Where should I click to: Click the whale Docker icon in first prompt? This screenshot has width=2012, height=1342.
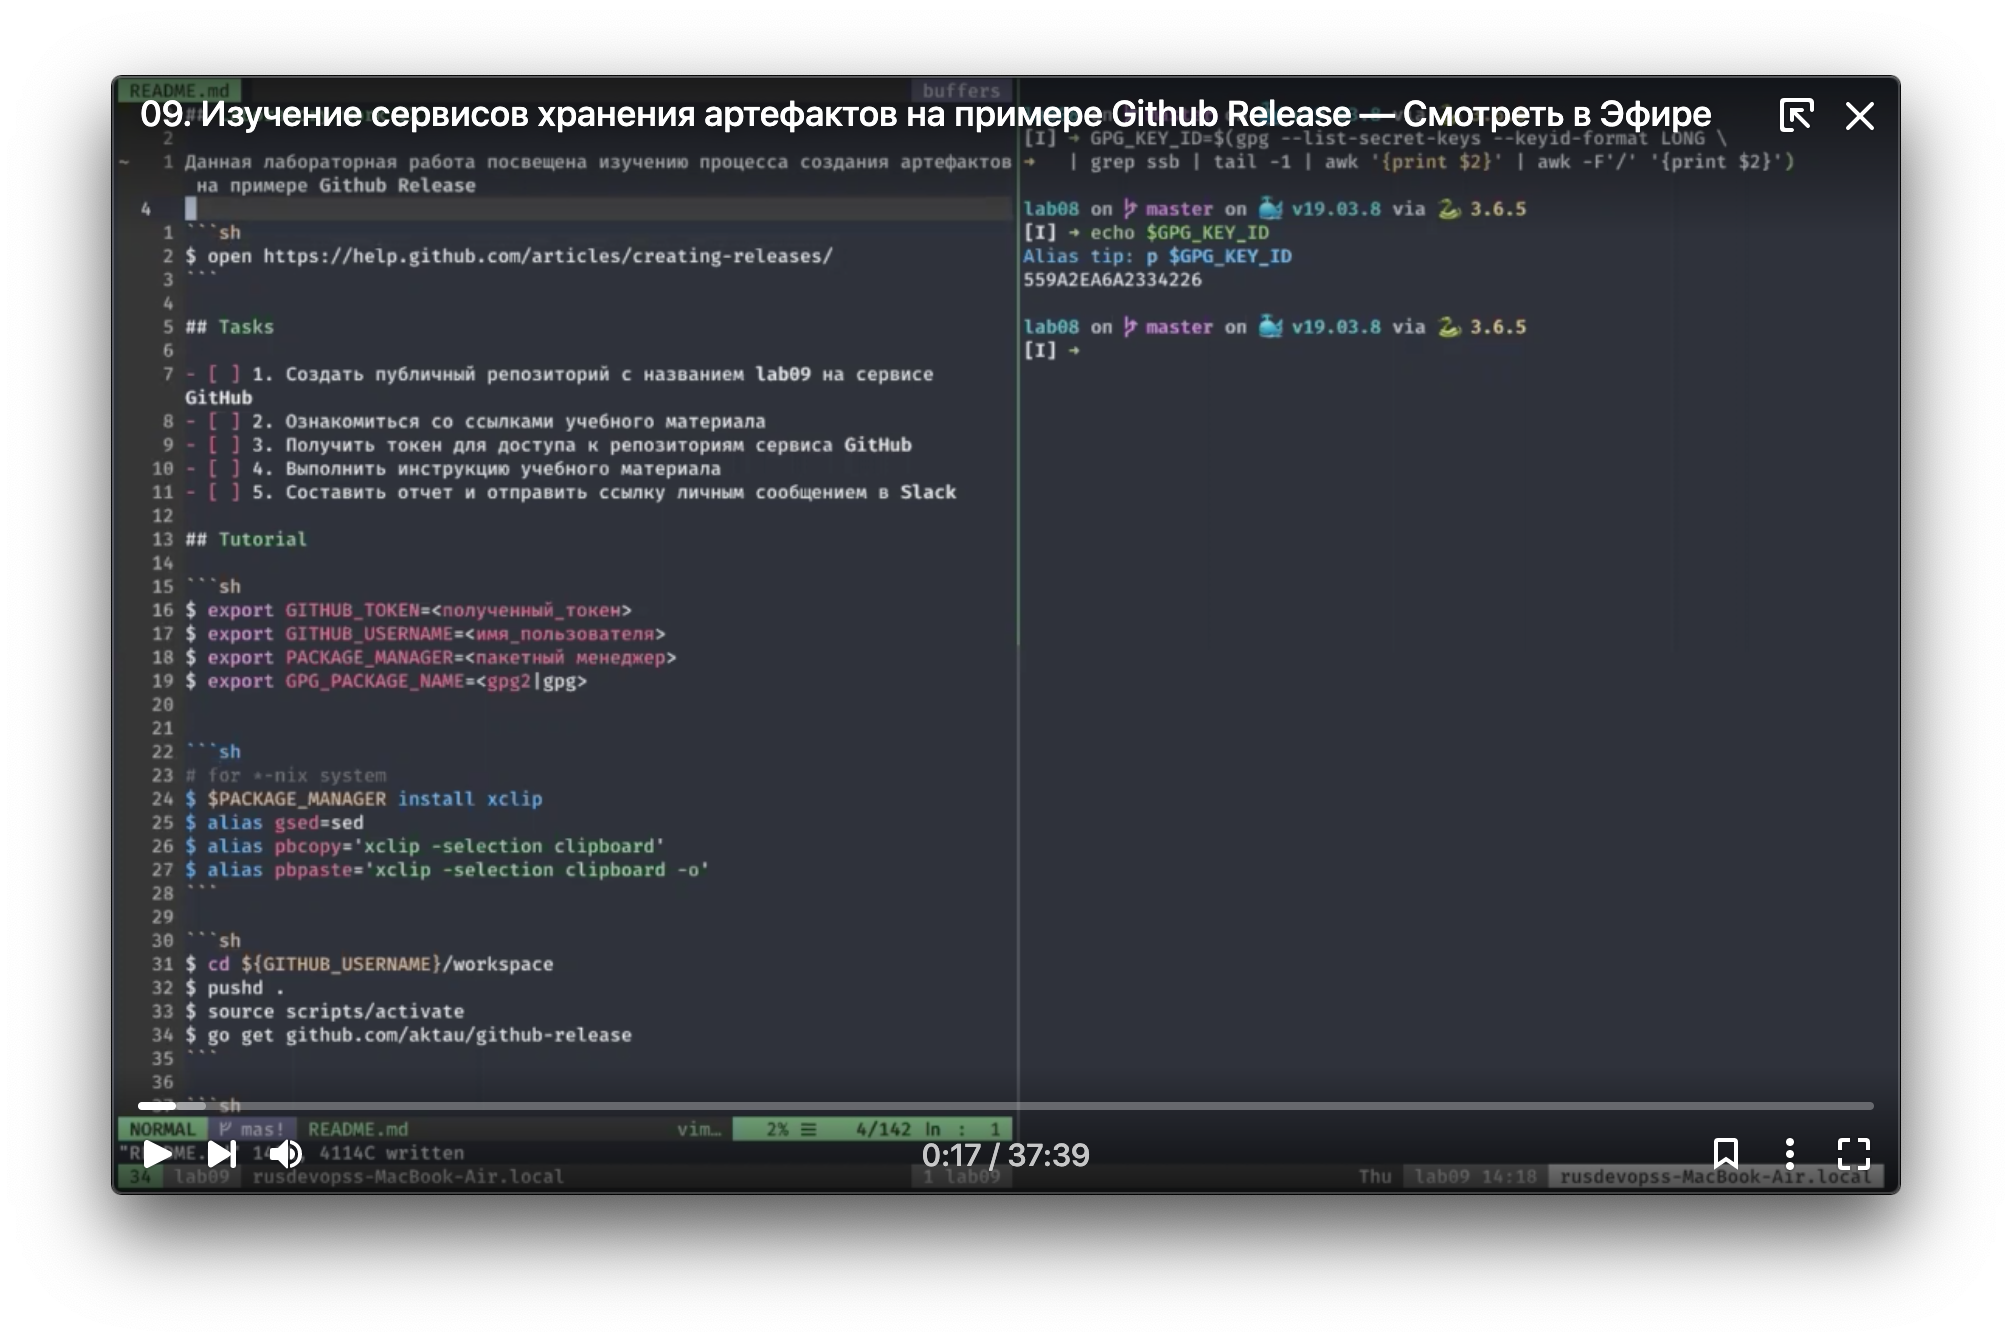pyautogui.click(x=1270, y=209)
